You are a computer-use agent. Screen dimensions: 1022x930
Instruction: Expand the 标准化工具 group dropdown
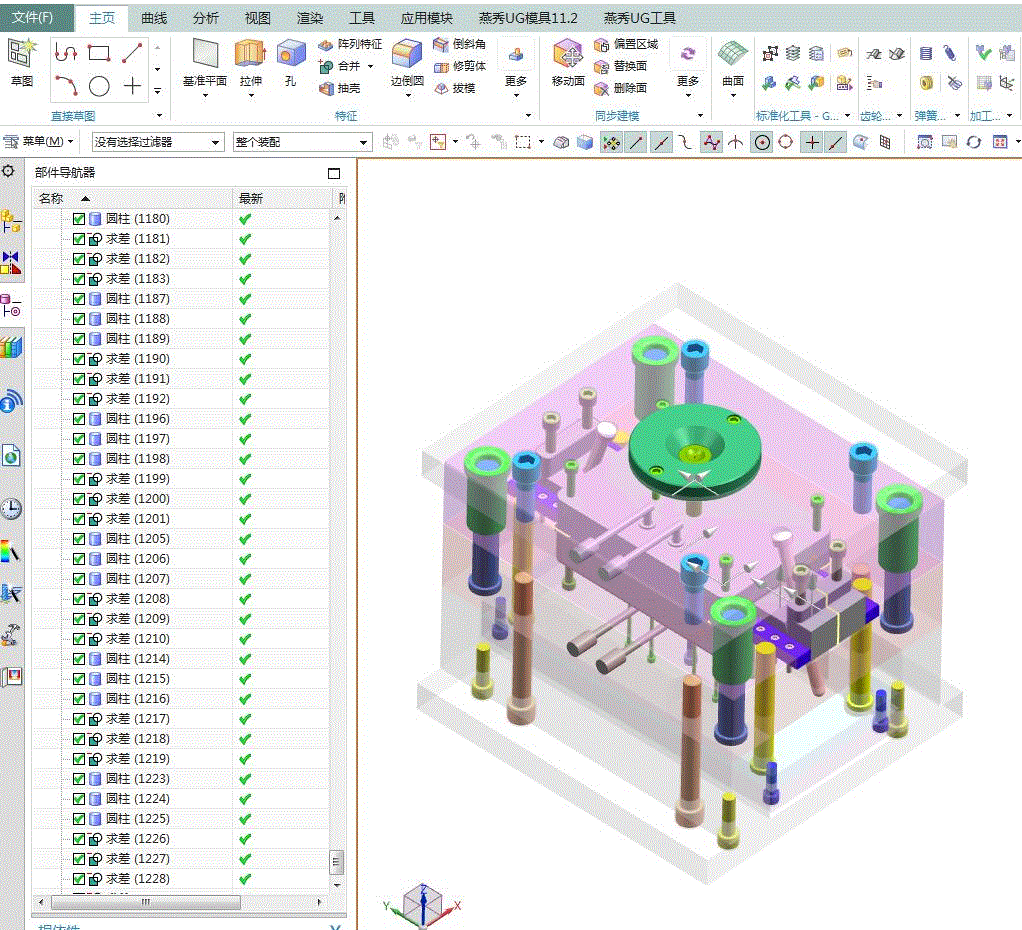(847, 116)
